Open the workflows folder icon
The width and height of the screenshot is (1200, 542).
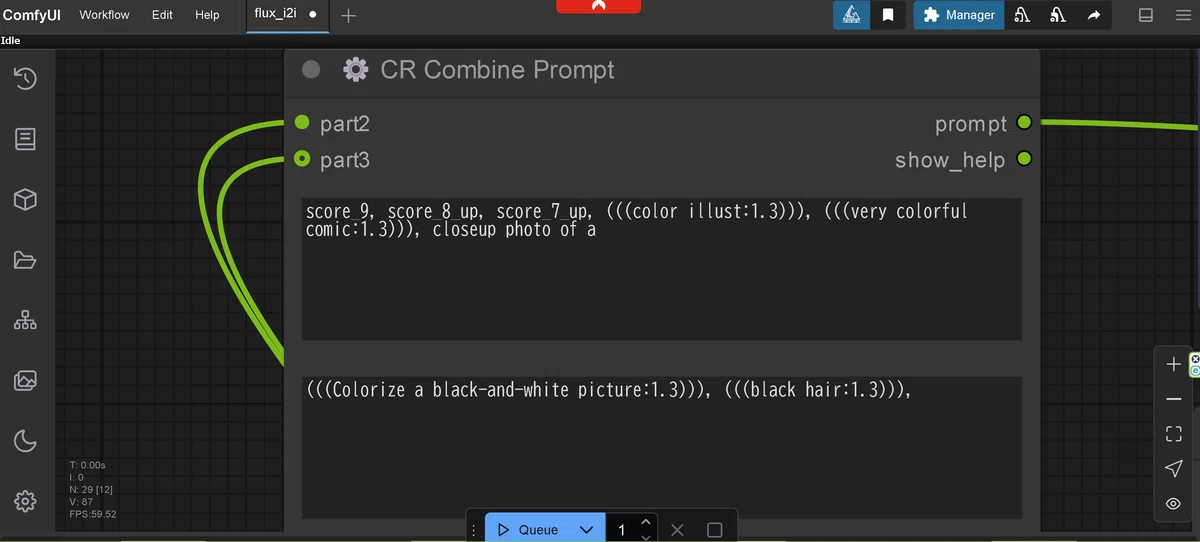point(25,261)
